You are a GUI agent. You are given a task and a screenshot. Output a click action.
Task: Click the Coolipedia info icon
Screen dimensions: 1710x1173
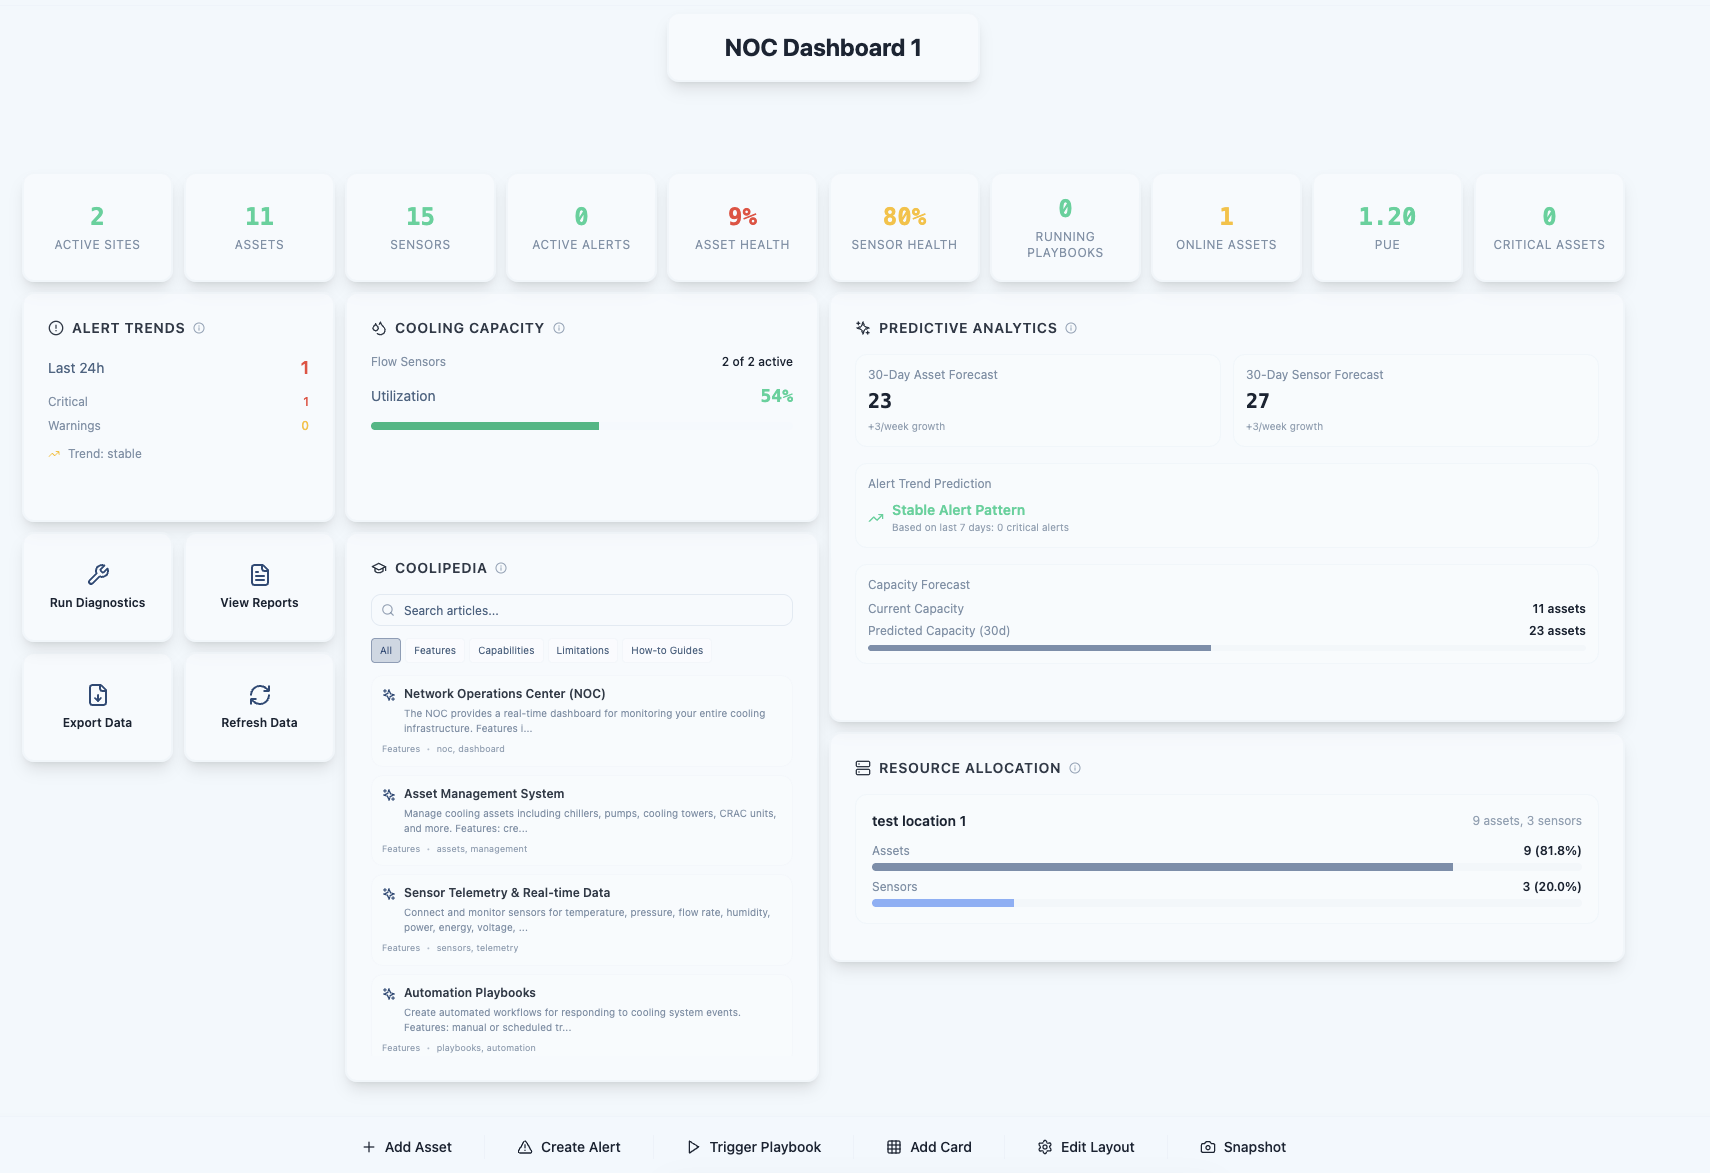(501, 568)
